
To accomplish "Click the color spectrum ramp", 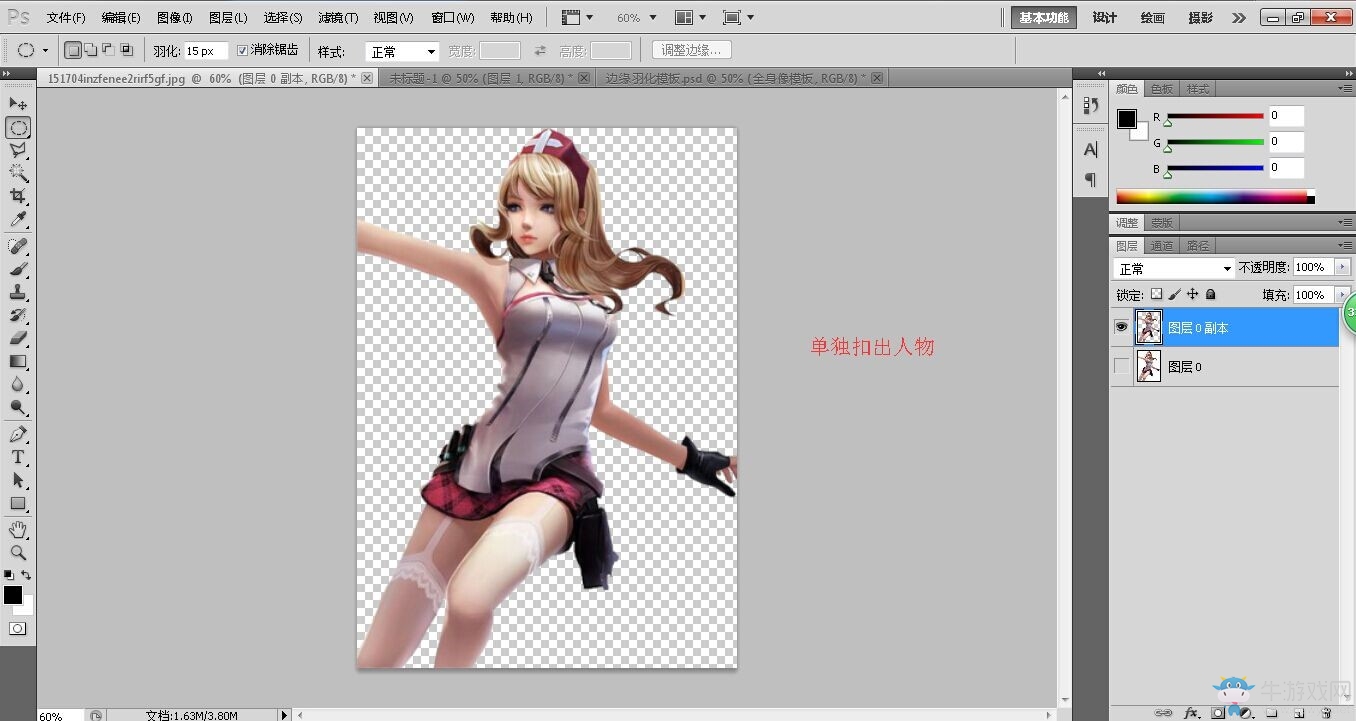I will (x=1214, y=197).
